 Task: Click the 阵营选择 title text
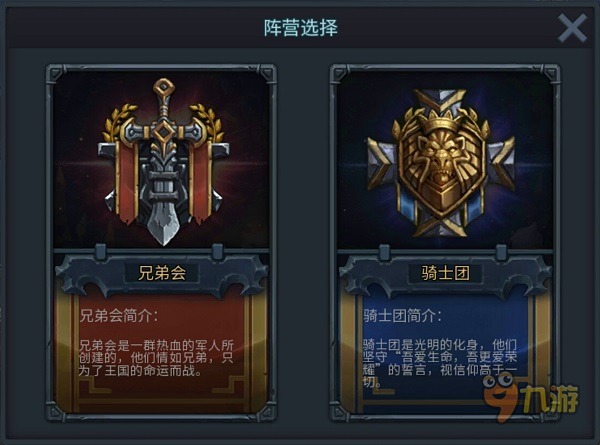coord(301,28)
